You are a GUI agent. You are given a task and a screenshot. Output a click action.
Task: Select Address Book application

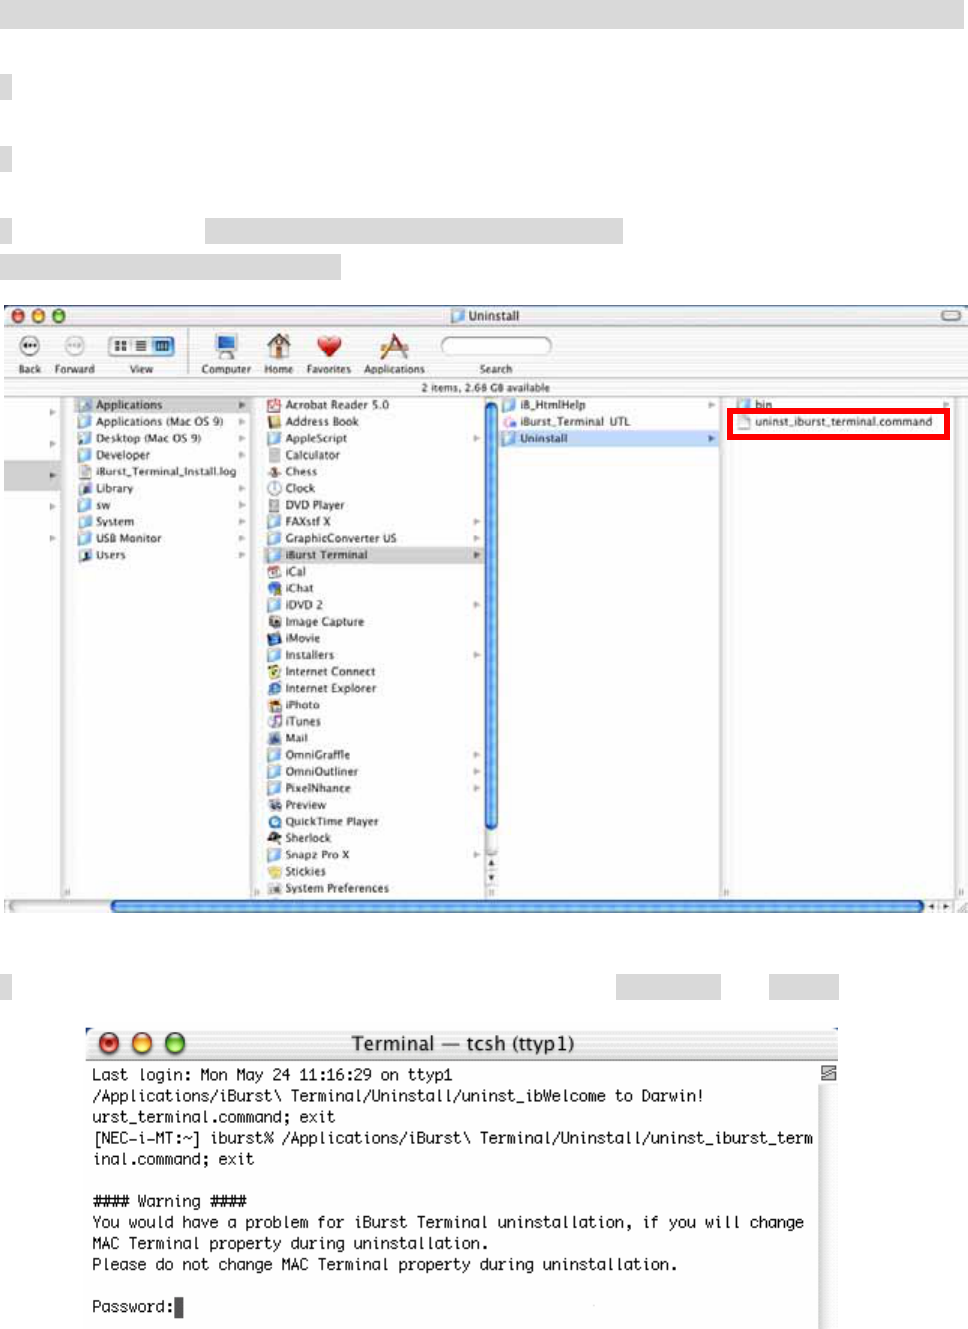tap(374, 422)
